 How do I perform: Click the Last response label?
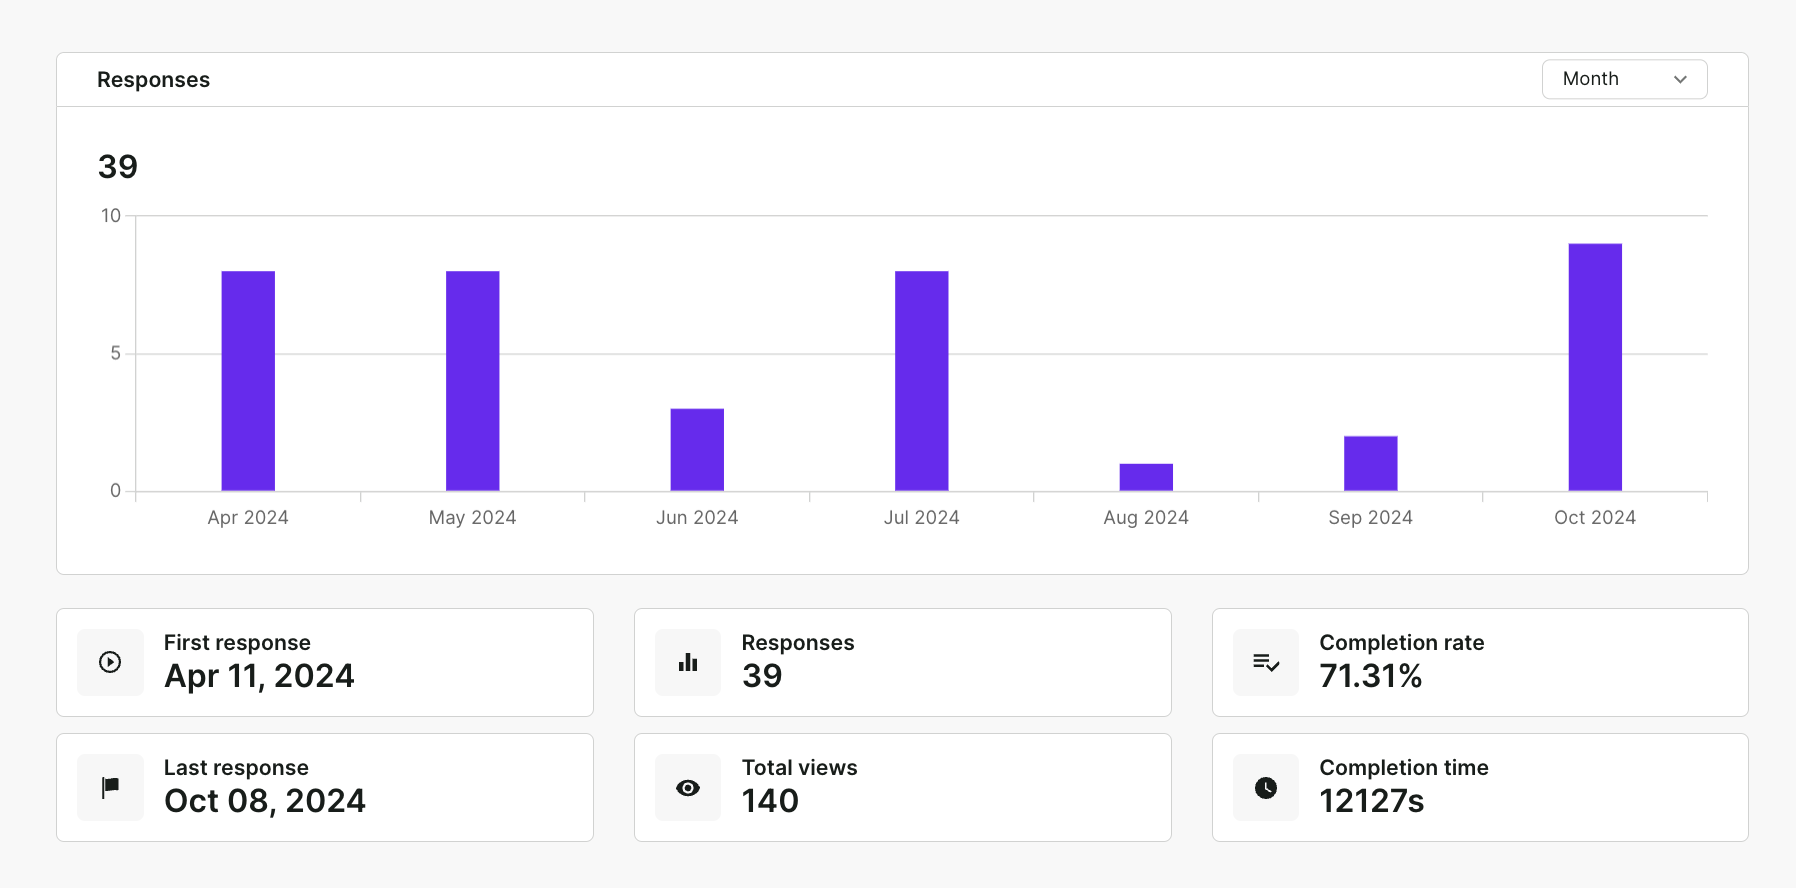(236, 768)
